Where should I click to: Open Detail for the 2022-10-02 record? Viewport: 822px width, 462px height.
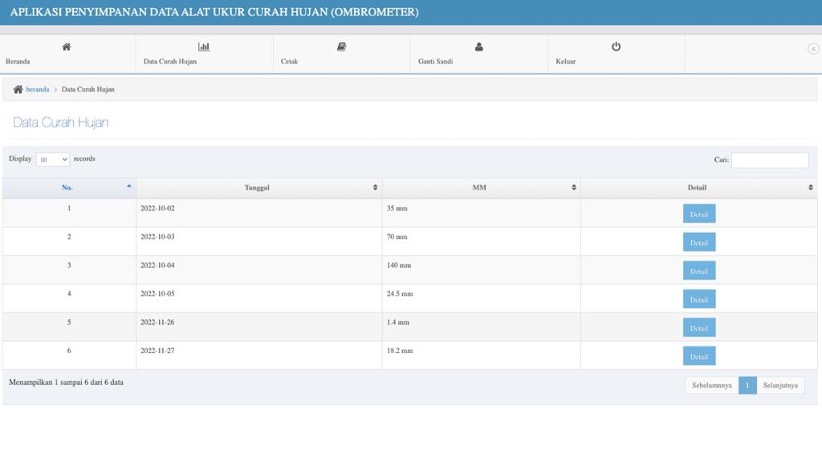699,214
